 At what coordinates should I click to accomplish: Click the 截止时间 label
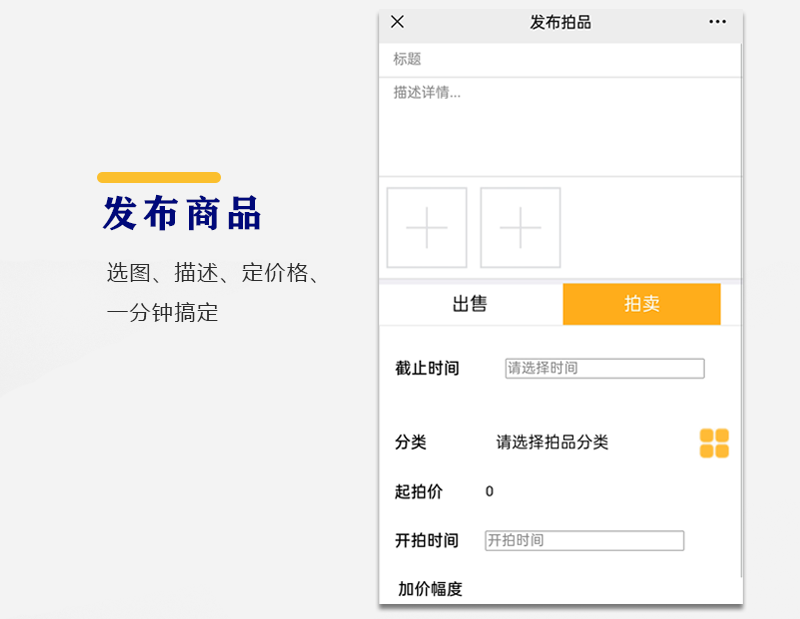point(427,368)
